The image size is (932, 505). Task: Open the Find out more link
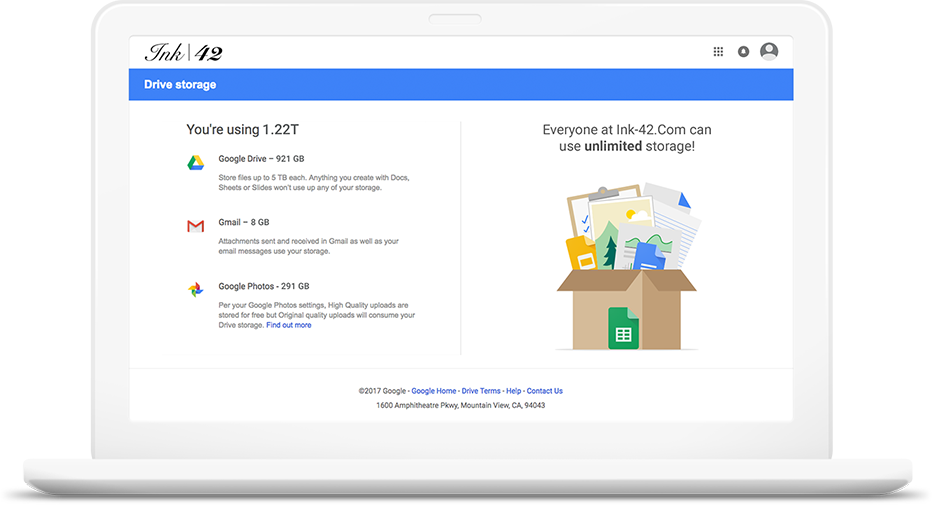click(288, 325)
